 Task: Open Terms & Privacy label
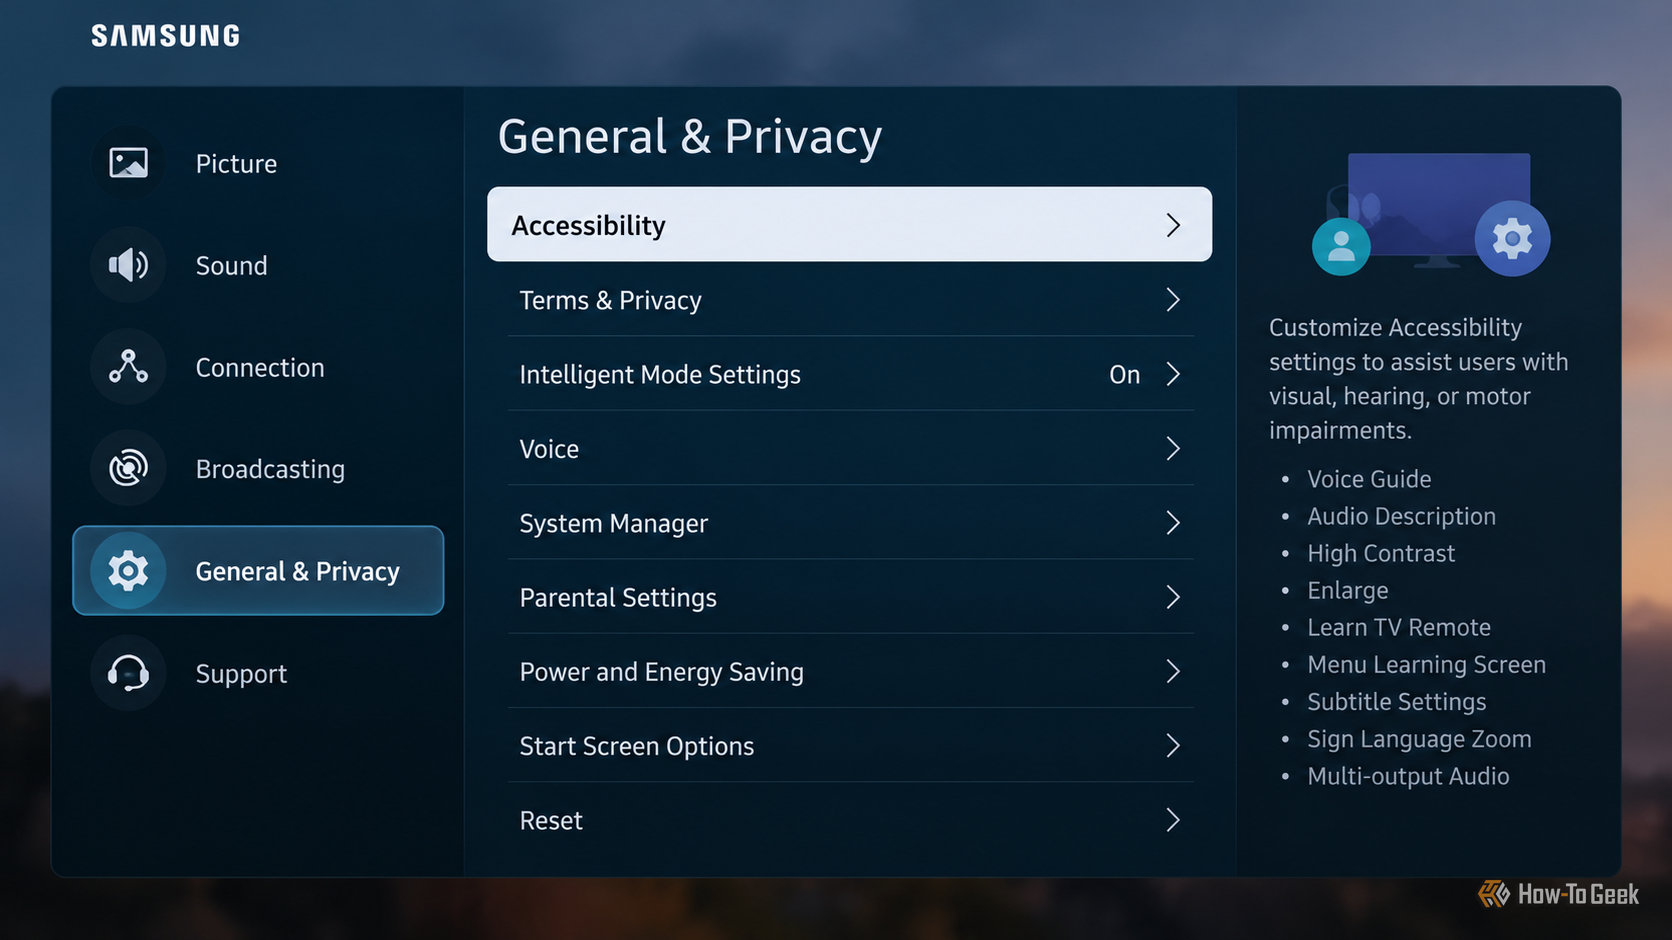pyautogui.click(x=610, y=300)
